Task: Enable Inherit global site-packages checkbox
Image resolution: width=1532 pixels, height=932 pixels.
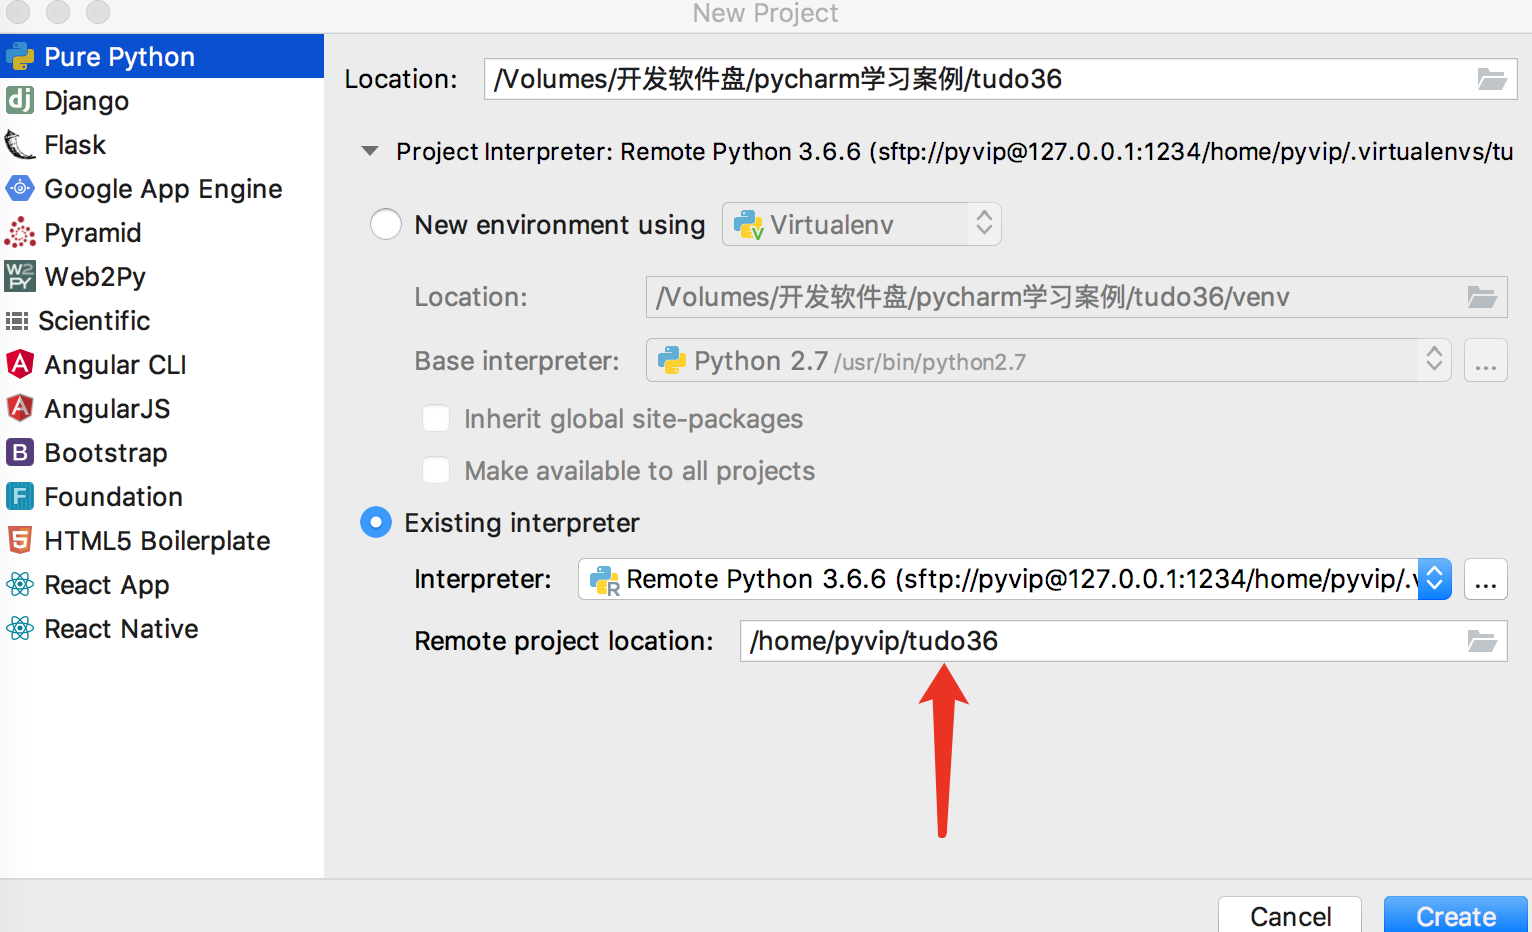Action: 436,418
